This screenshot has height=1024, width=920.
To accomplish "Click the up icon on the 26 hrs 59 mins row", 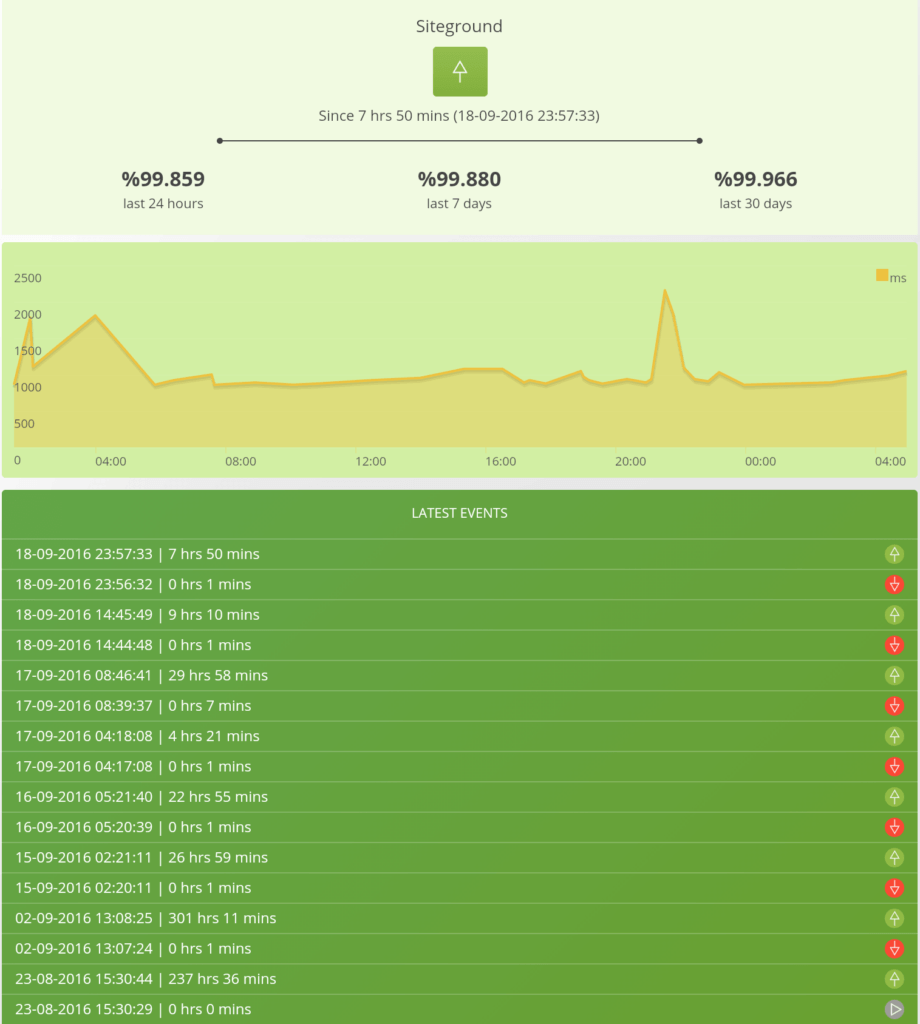I will [895, 857].
